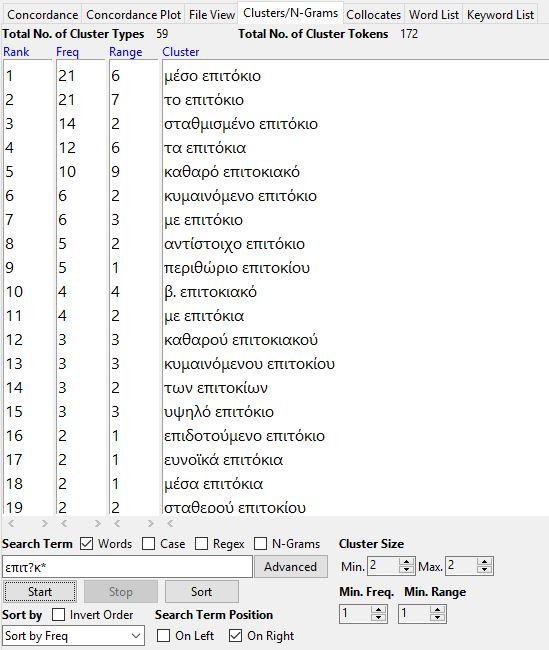Select cluster 'μέσο επιτόκιο'
The image size is (549, 650).
pos(212,76)
